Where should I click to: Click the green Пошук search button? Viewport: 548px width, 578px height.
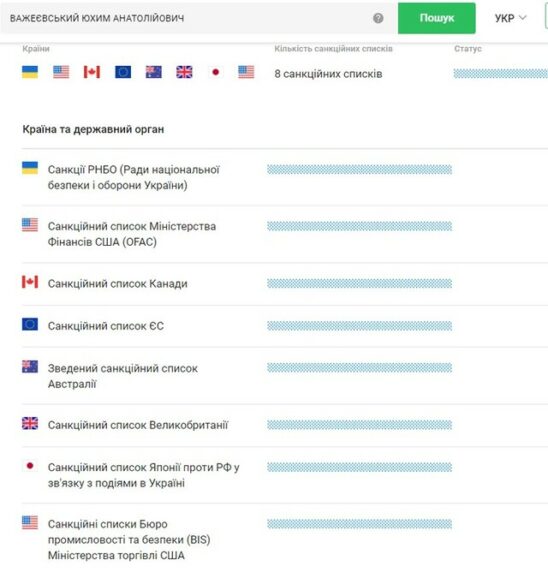(x=437, y=18)
